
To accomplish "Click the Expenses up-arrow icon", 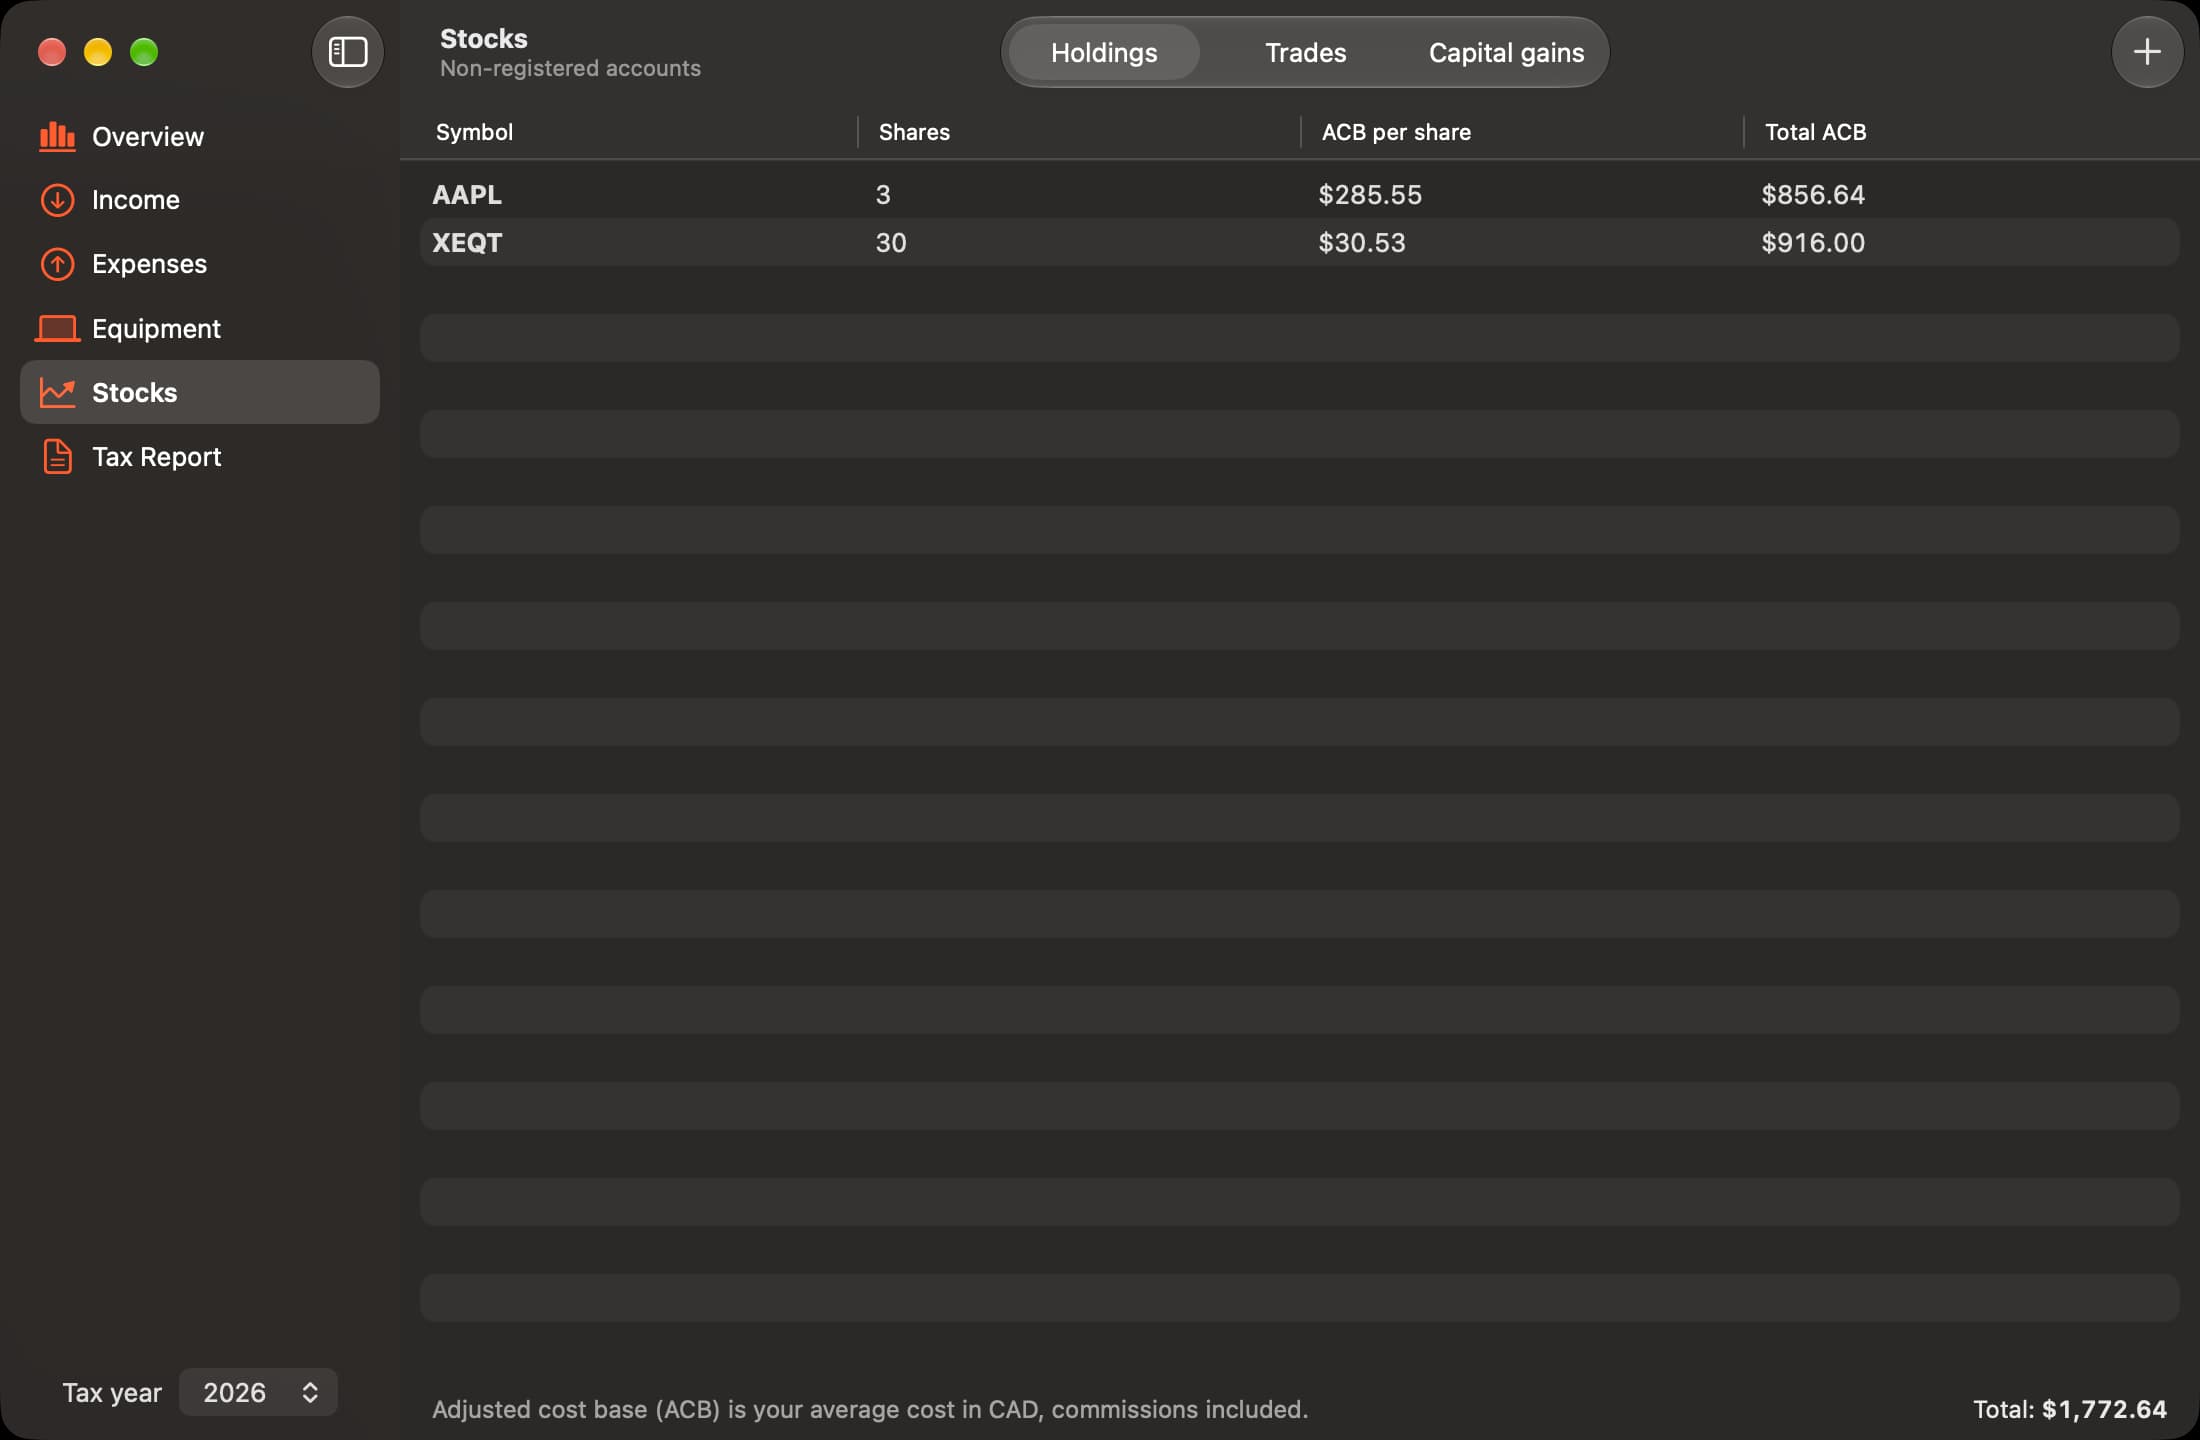I will coord(57,264).
